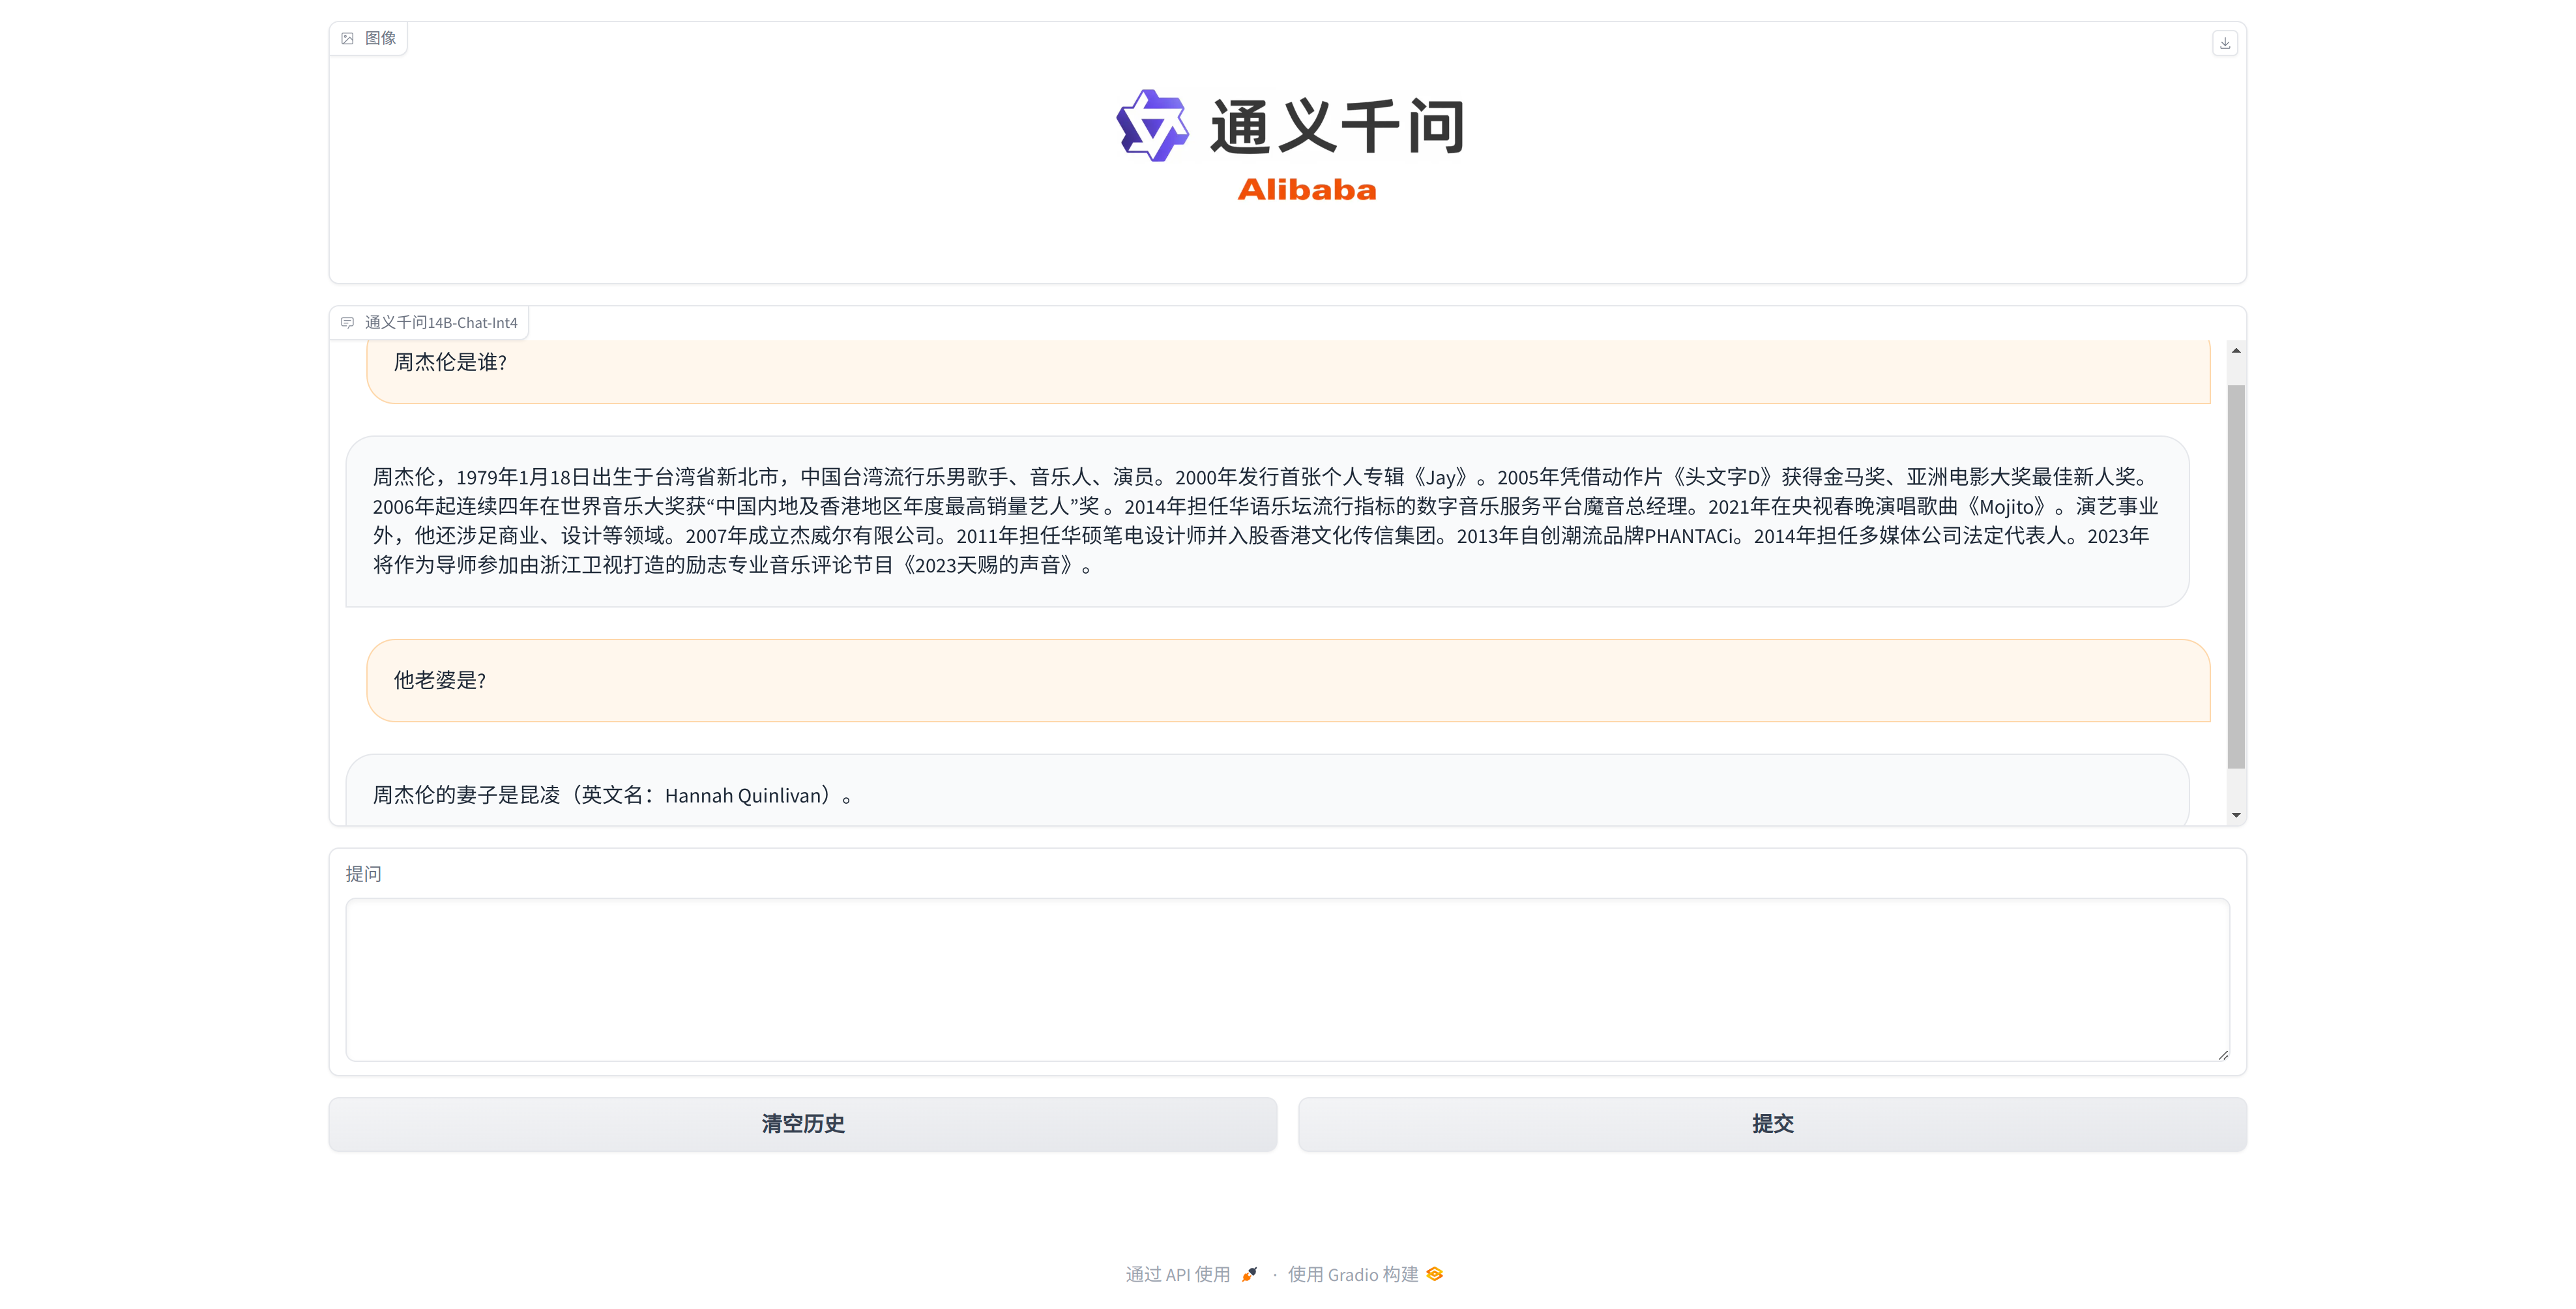Click the chat scrollbar down arrow
The image size is (2576, 1309).
pyautogui.click(x=2236, y=815)
